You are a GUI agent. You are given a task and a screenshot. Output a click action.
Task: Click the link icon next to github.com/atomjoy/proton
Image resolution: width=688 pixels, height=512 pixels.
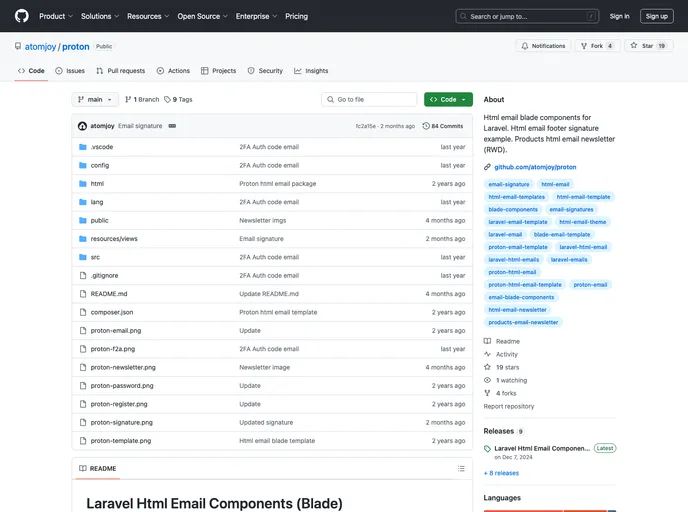487,167
